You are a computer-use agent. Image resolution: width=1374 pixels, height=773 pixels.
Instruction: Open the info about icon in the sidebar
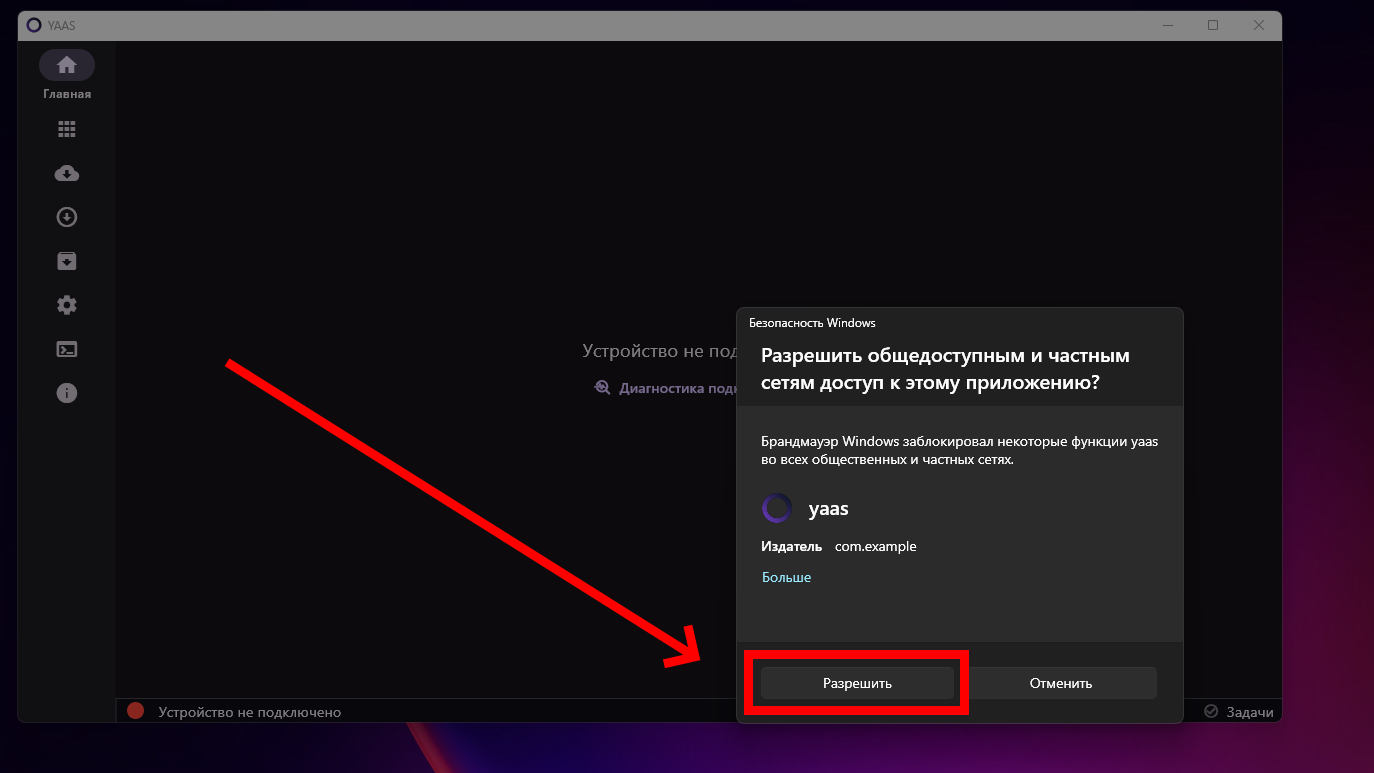click(x=67, y=394)
